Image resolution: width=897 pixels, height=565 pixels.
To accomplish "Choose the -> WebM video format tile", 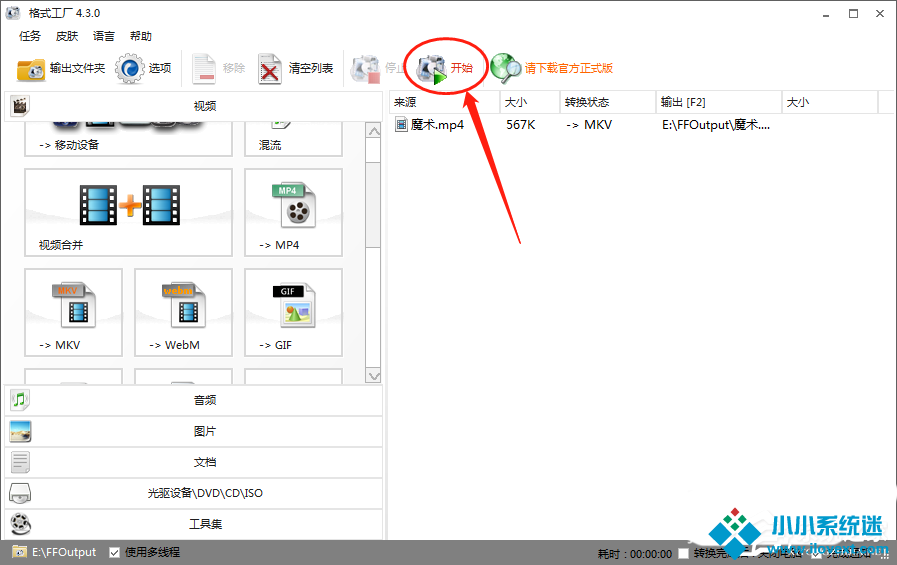I will (x=183, y=312).
